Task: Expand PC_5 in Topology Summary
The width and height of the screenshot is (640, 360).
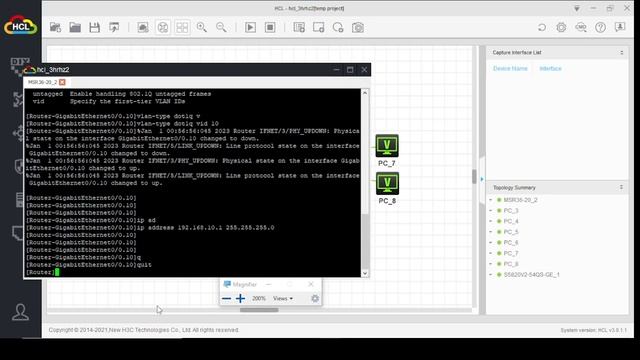Action: (x=491, y=231)
